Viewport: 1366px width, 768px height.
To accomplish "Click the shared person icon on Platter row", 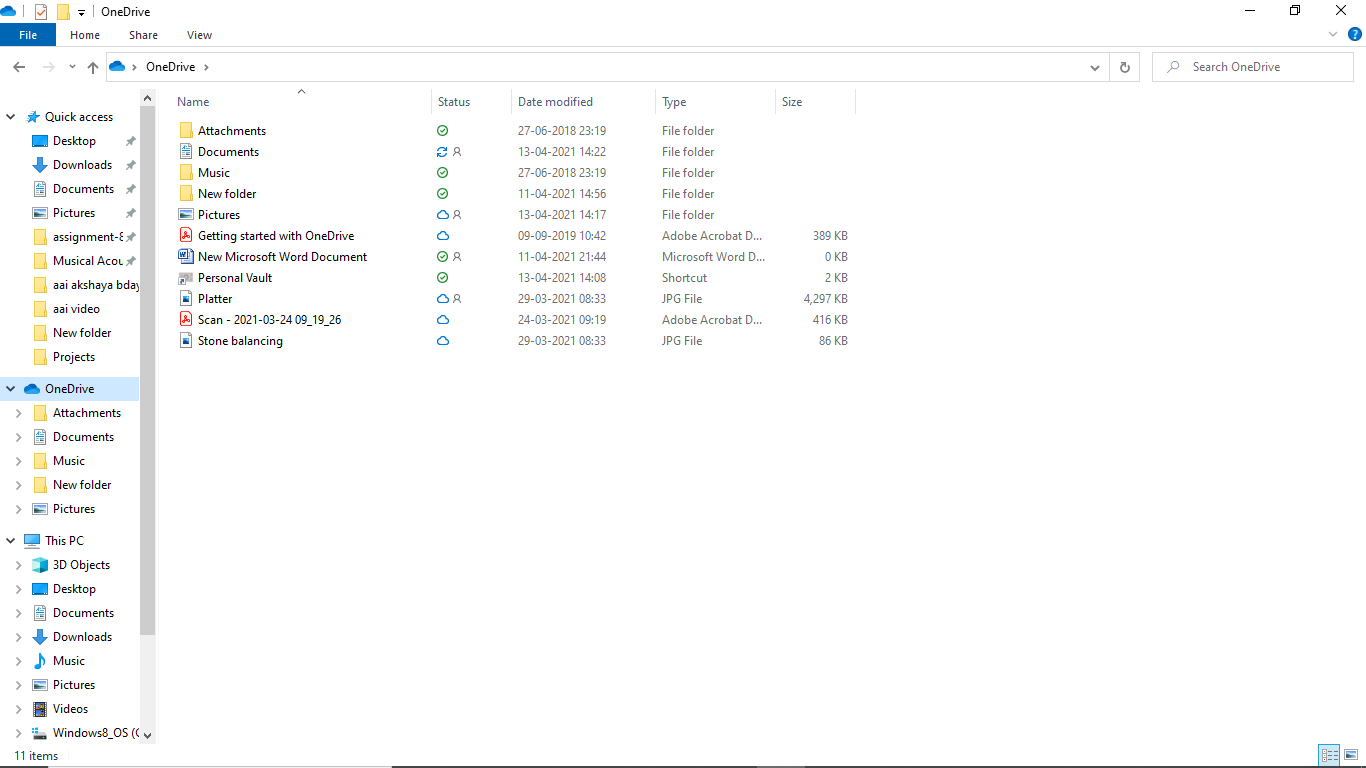I will (x=457, y=299).
